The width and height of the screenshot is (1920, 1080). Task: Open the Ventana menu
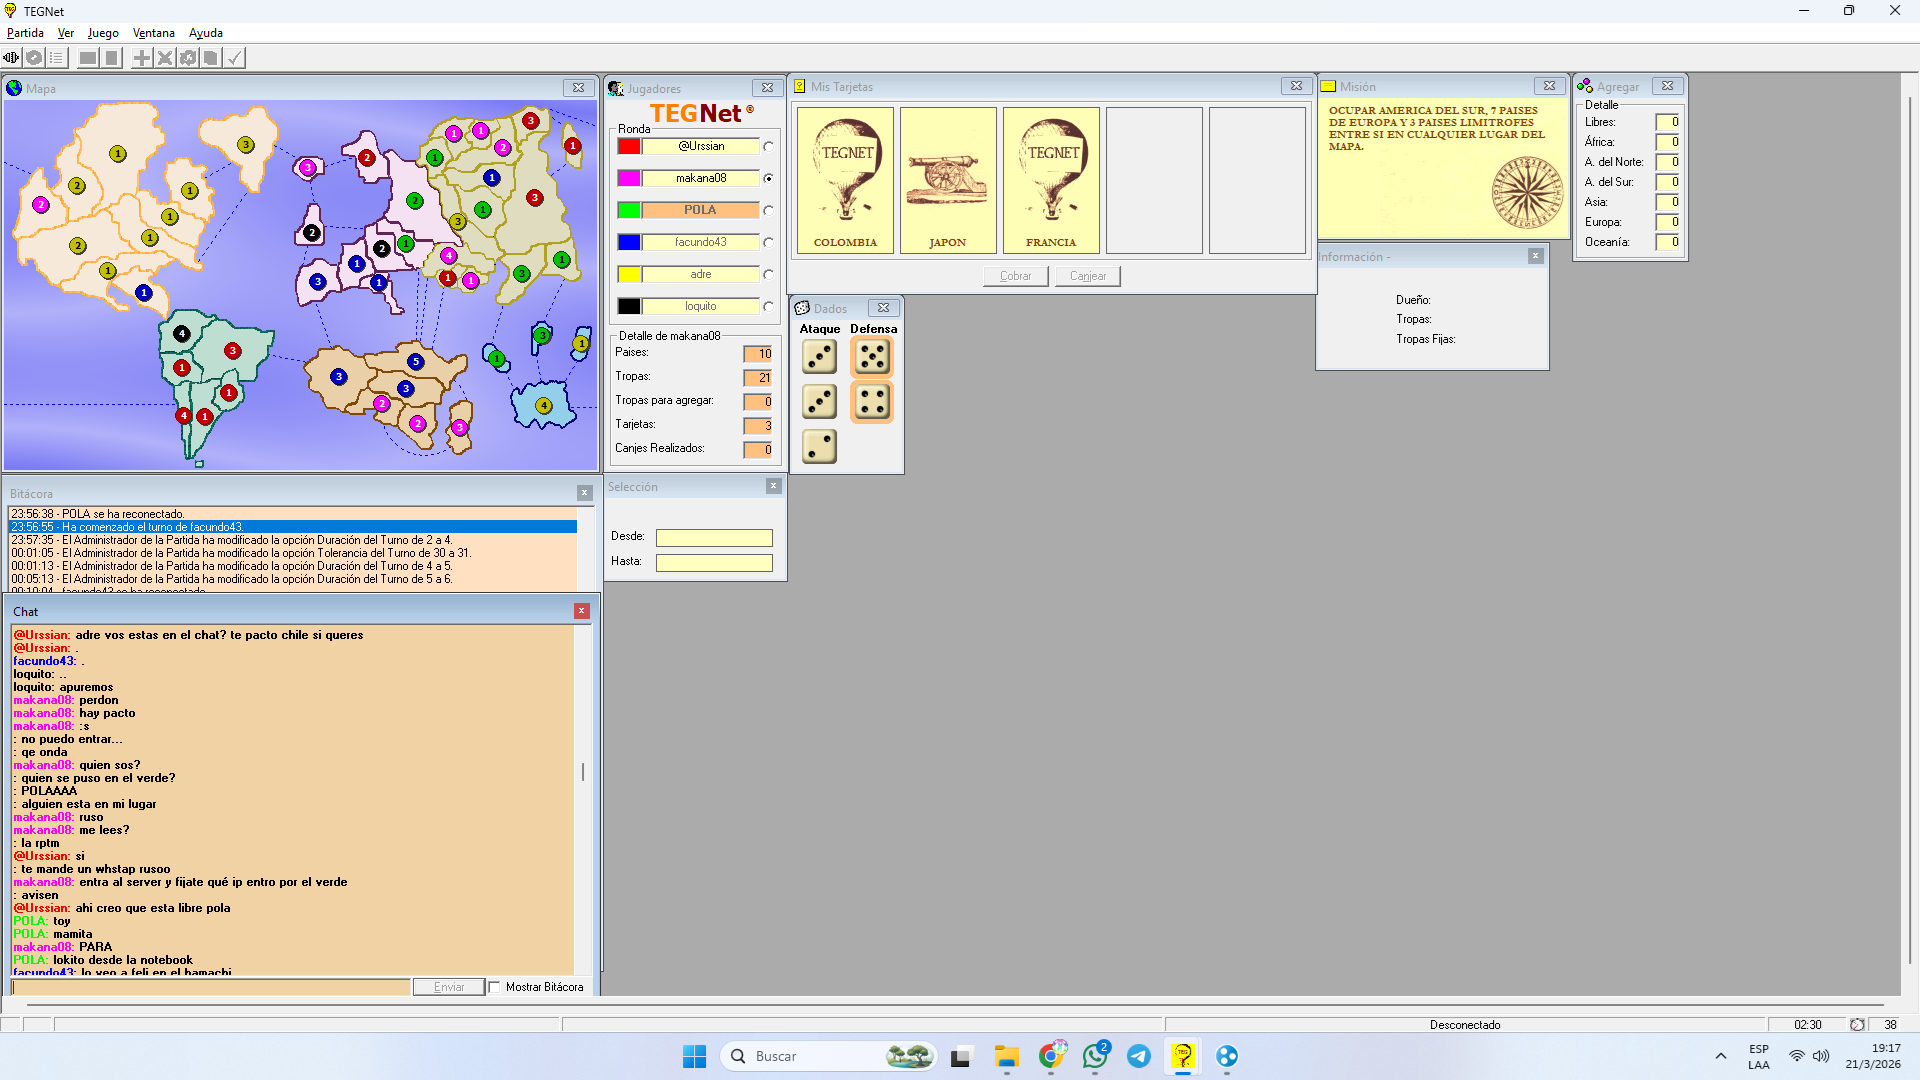[153, 33]
